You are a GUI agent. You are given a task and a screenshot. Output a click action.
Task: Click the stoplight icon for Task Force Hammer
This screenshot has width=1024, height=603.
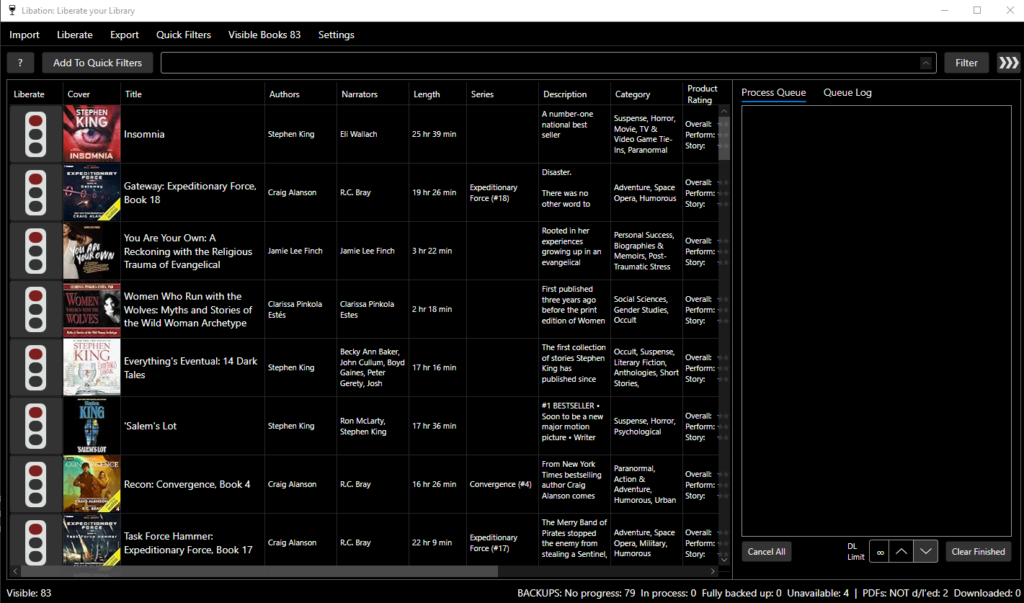click(35, 542)
